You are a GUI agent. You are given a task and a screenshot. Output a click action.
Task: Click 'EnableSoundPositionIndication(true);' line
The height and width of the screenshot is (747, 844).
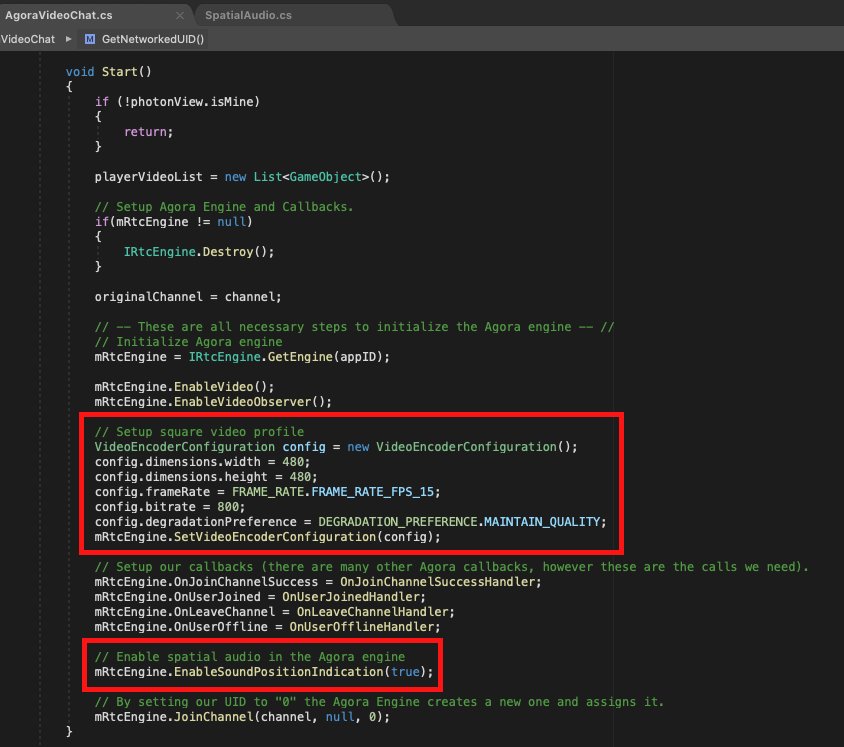click(264, 672)
